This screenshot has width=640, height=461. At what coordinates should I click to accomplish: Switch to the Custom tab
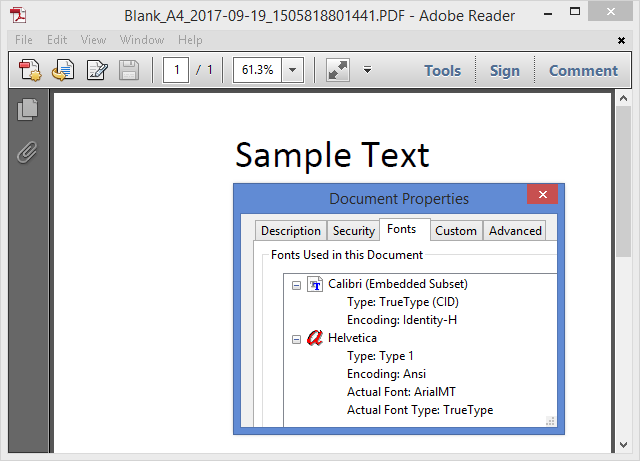coord(456,231)
